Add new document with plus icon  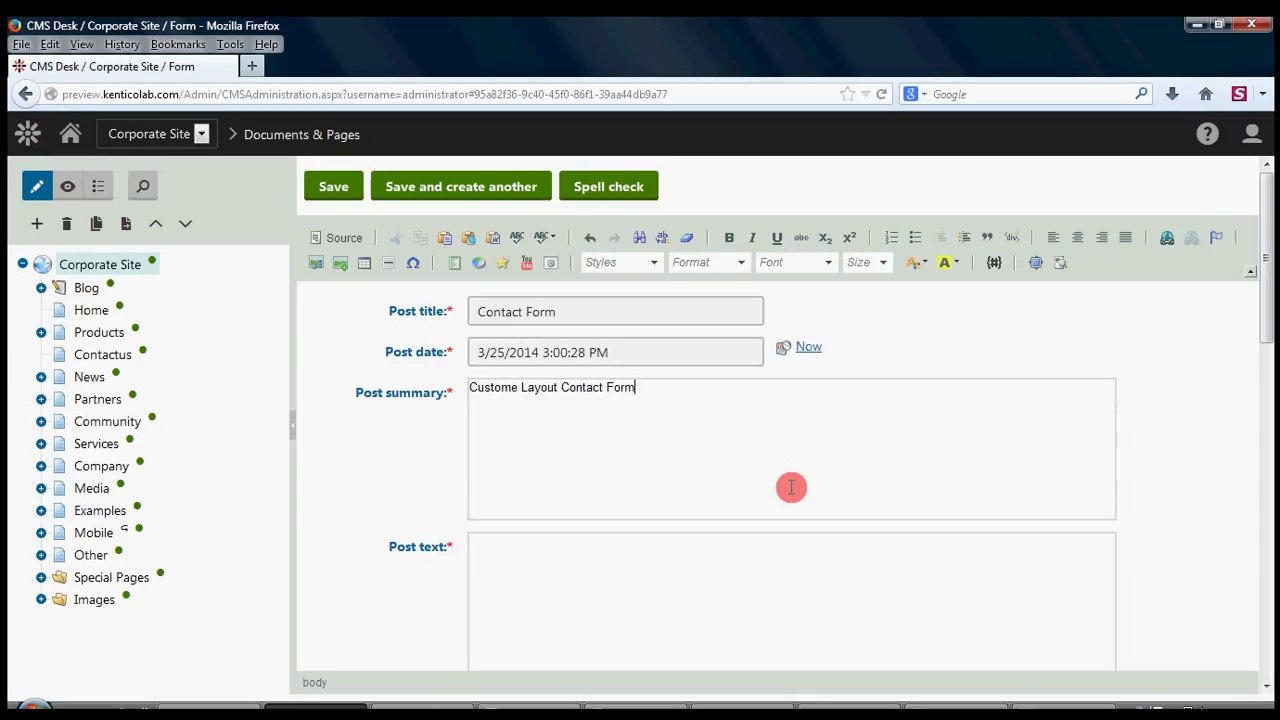click(37, 224)
